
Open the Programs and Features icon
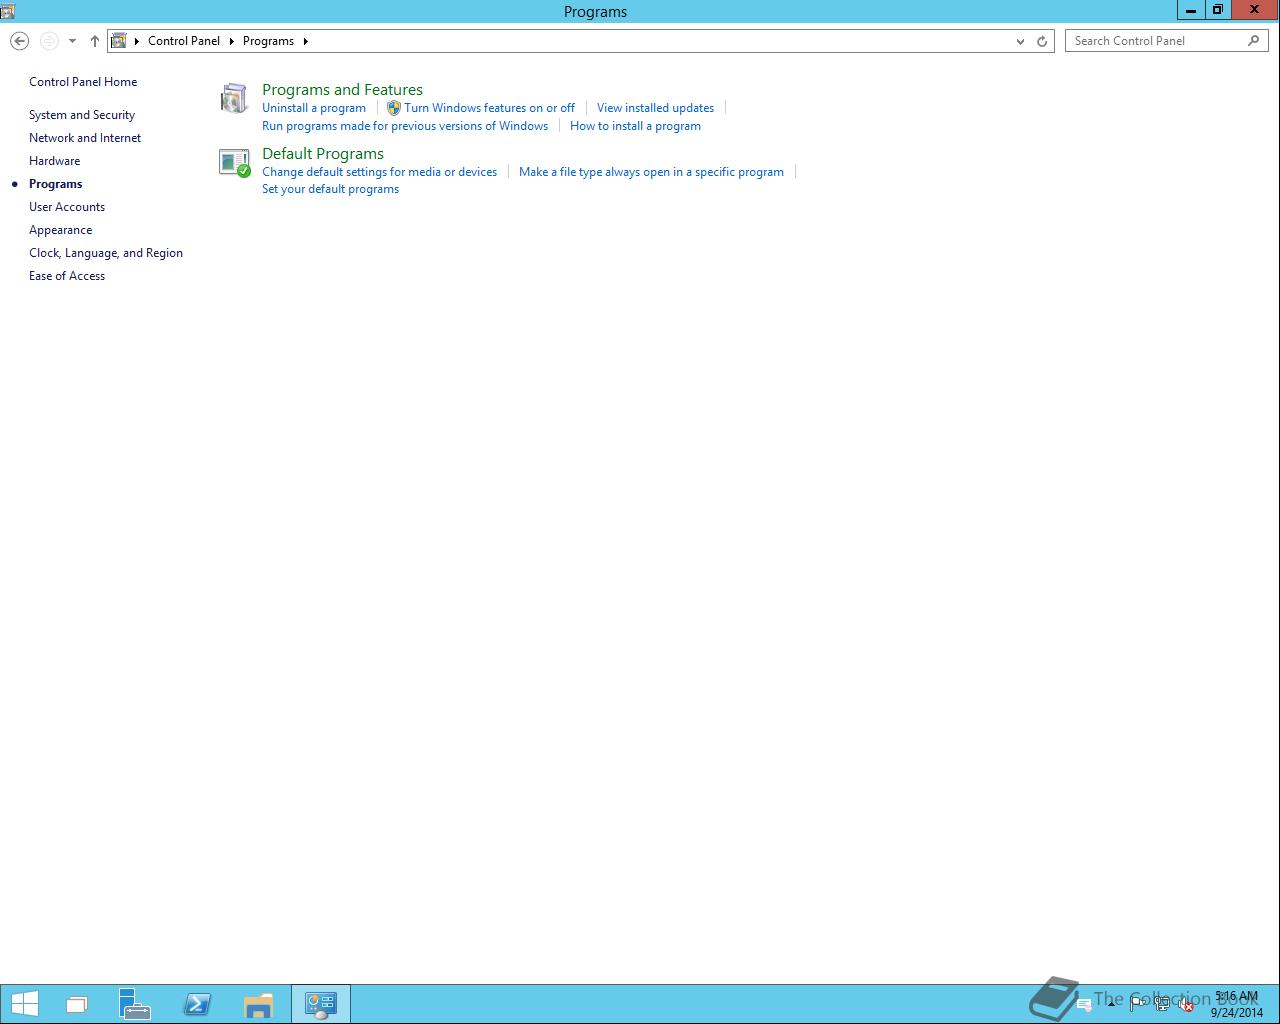tap(234, 98)
